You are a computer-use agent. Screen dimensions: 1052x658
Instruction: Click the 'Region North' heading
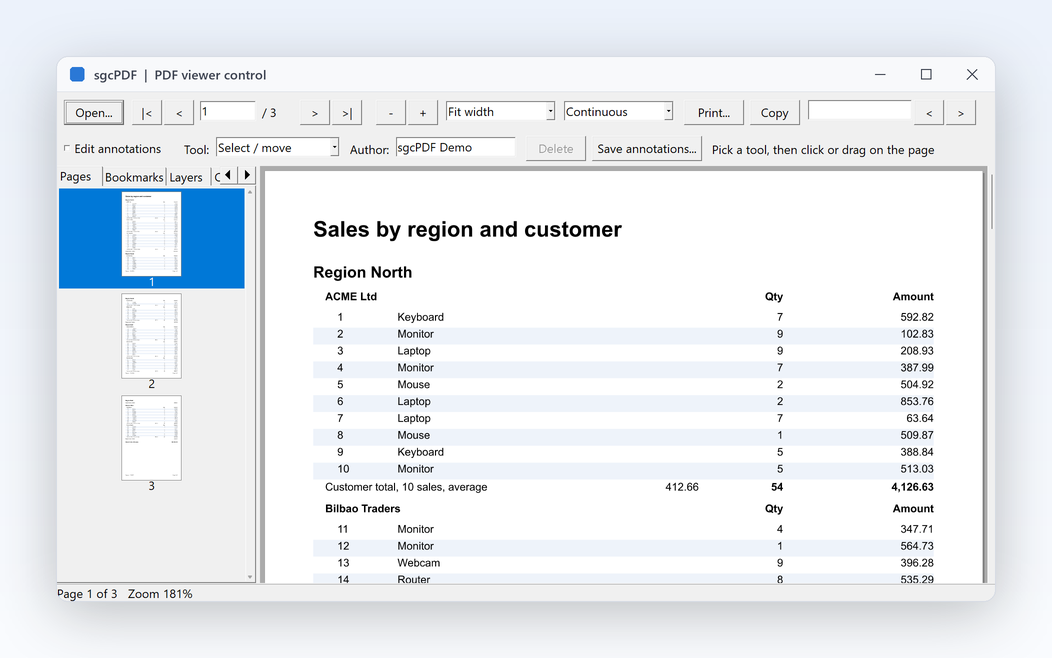(362, 272)
